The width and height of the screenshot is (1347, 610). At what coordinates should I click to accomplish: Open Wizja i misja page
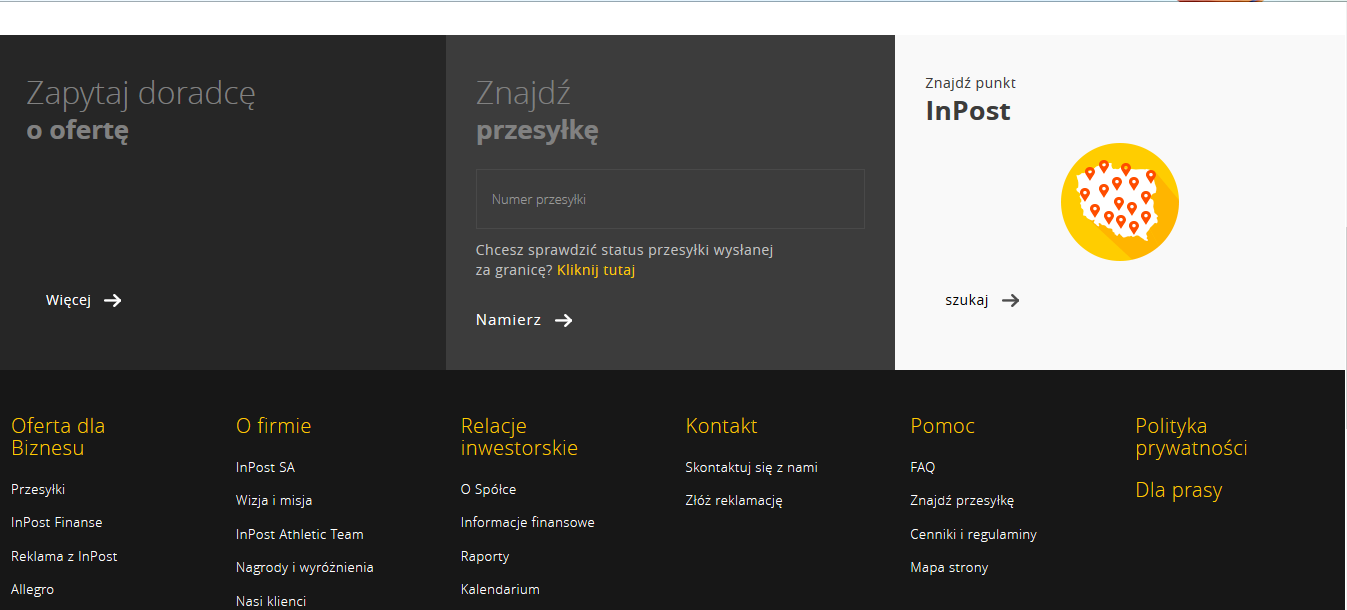[x=274, y=500]
